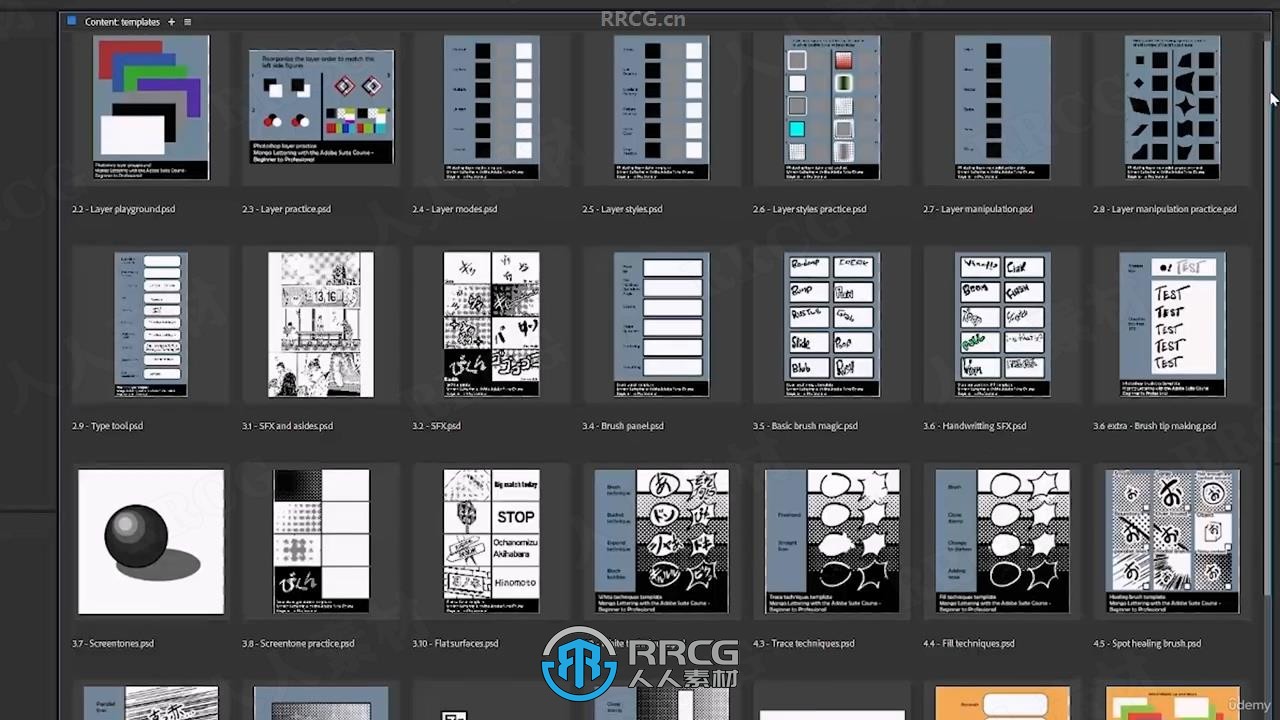Image resolution: width=1280 pixels, height=720 pixels.
Task: Select the Layer manipulation practice shapes thumbnail
Action: point(1172,108)
